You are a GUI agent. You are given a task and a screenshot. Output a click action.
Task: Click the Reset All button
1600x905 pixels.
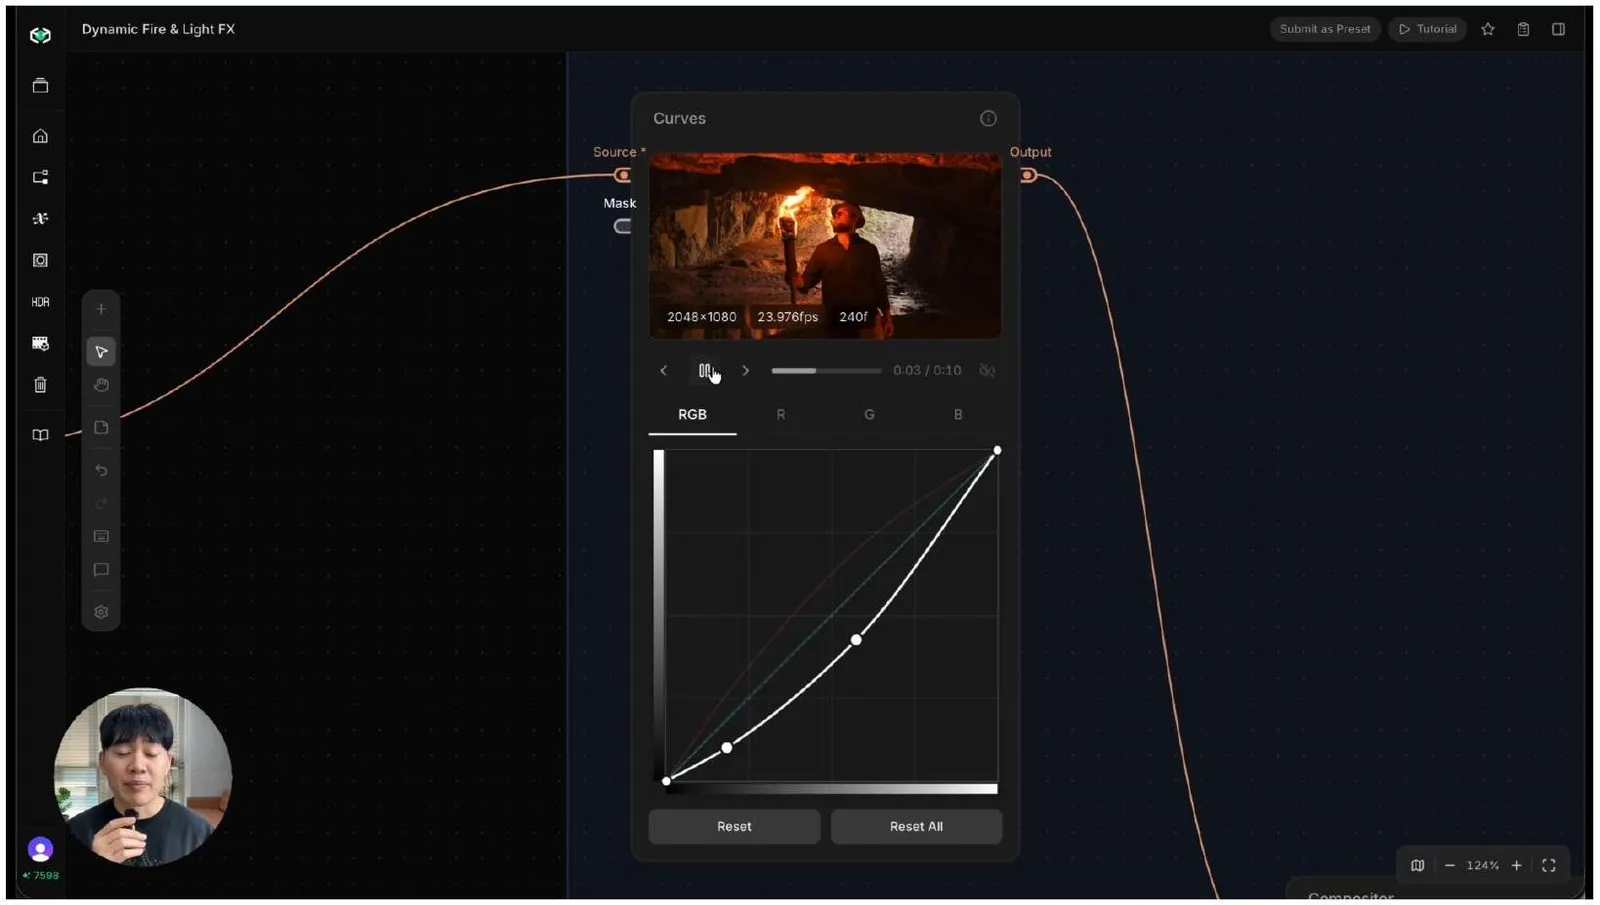click(x=916, y=827)
